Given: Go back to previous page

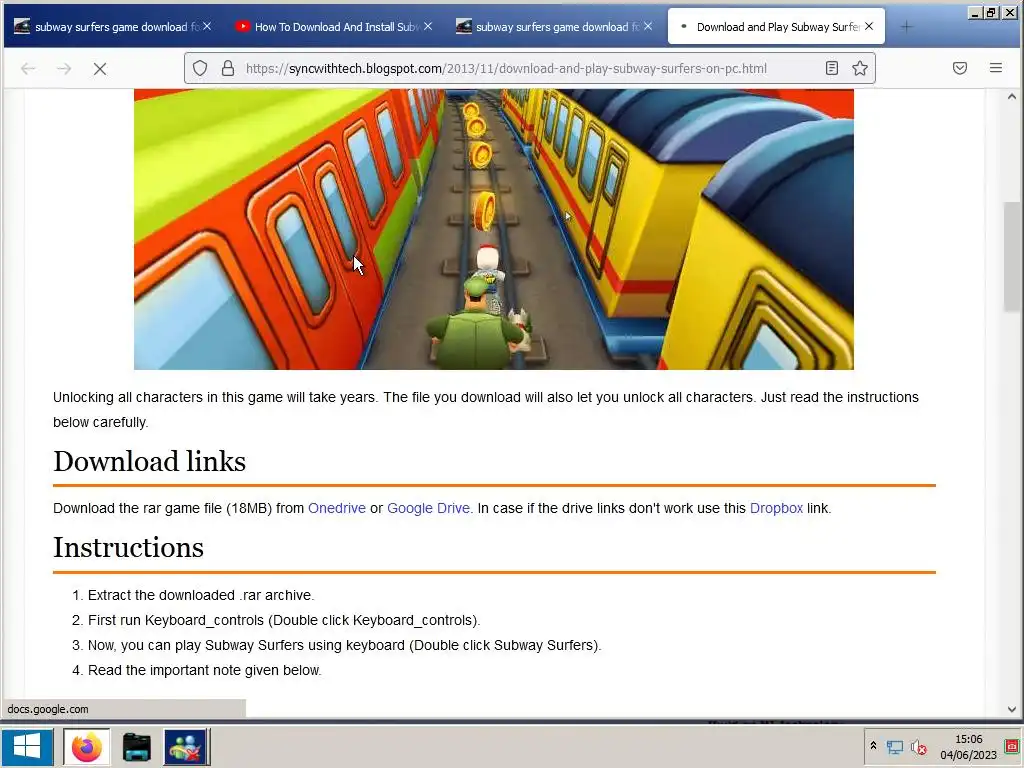Looking at the screenshot, I should [28, 69].
